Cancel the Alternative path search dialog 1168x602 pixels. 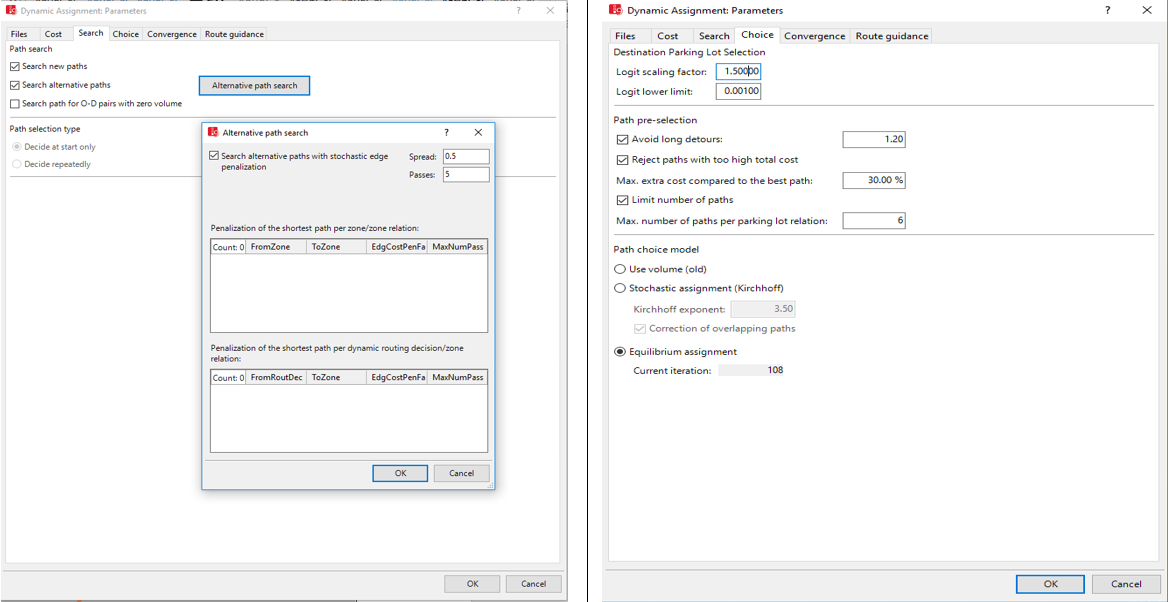point(461,473)
